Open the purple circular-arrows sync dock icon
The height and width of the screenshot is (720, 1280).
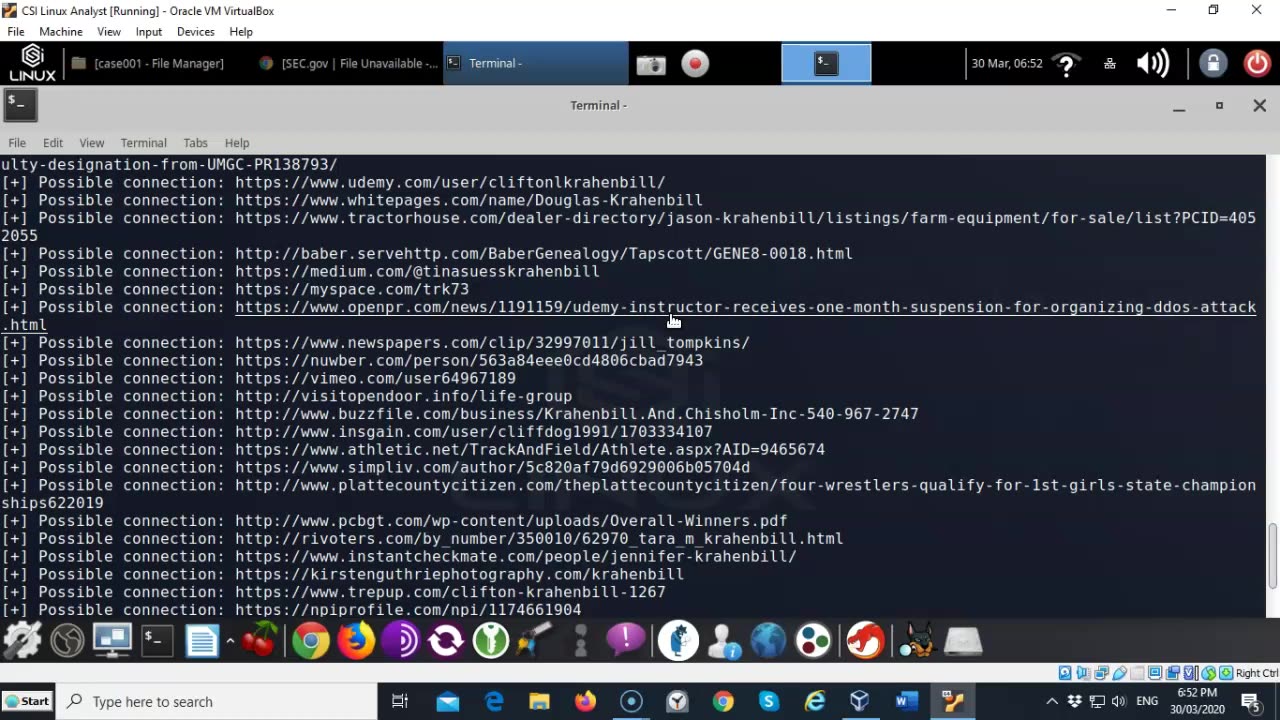tap(446, 640)
